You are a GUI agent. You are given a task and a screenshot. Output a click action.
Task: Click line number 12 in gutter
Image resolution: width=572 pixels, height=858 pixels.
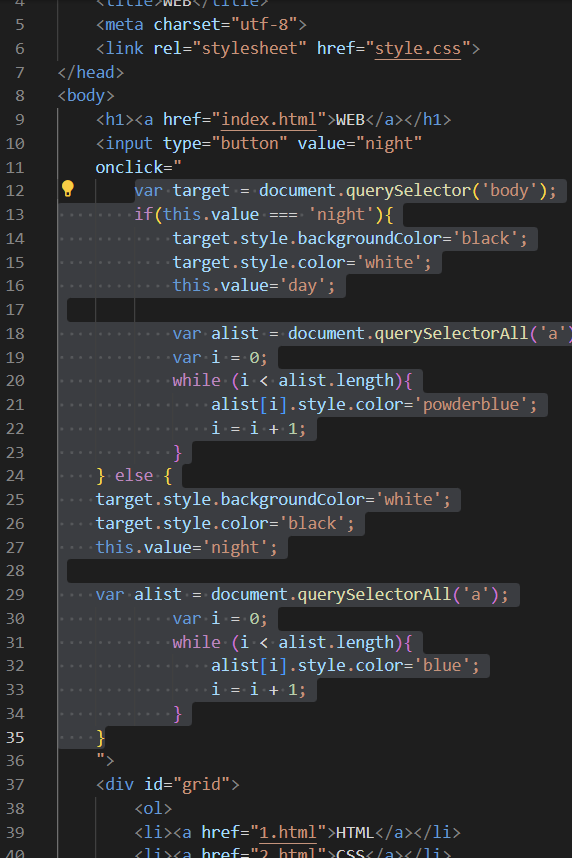pyautogui.click(x=15, y=191)
